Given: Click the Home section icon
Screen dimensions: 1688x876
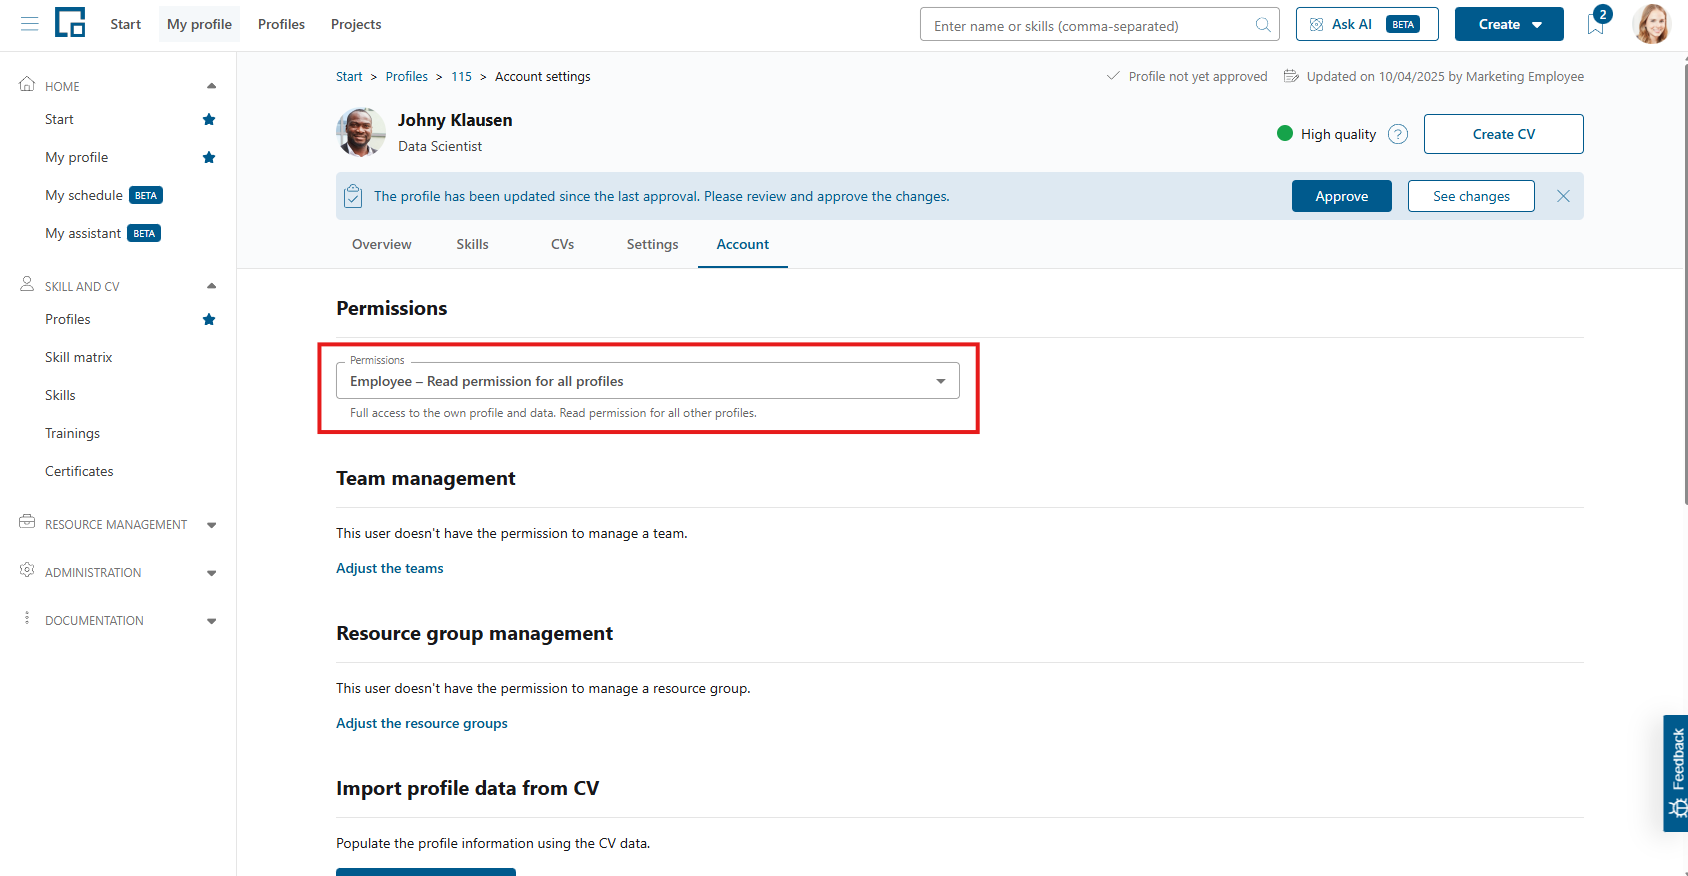Looking at the screenshot, I should (x=27, y=84).
